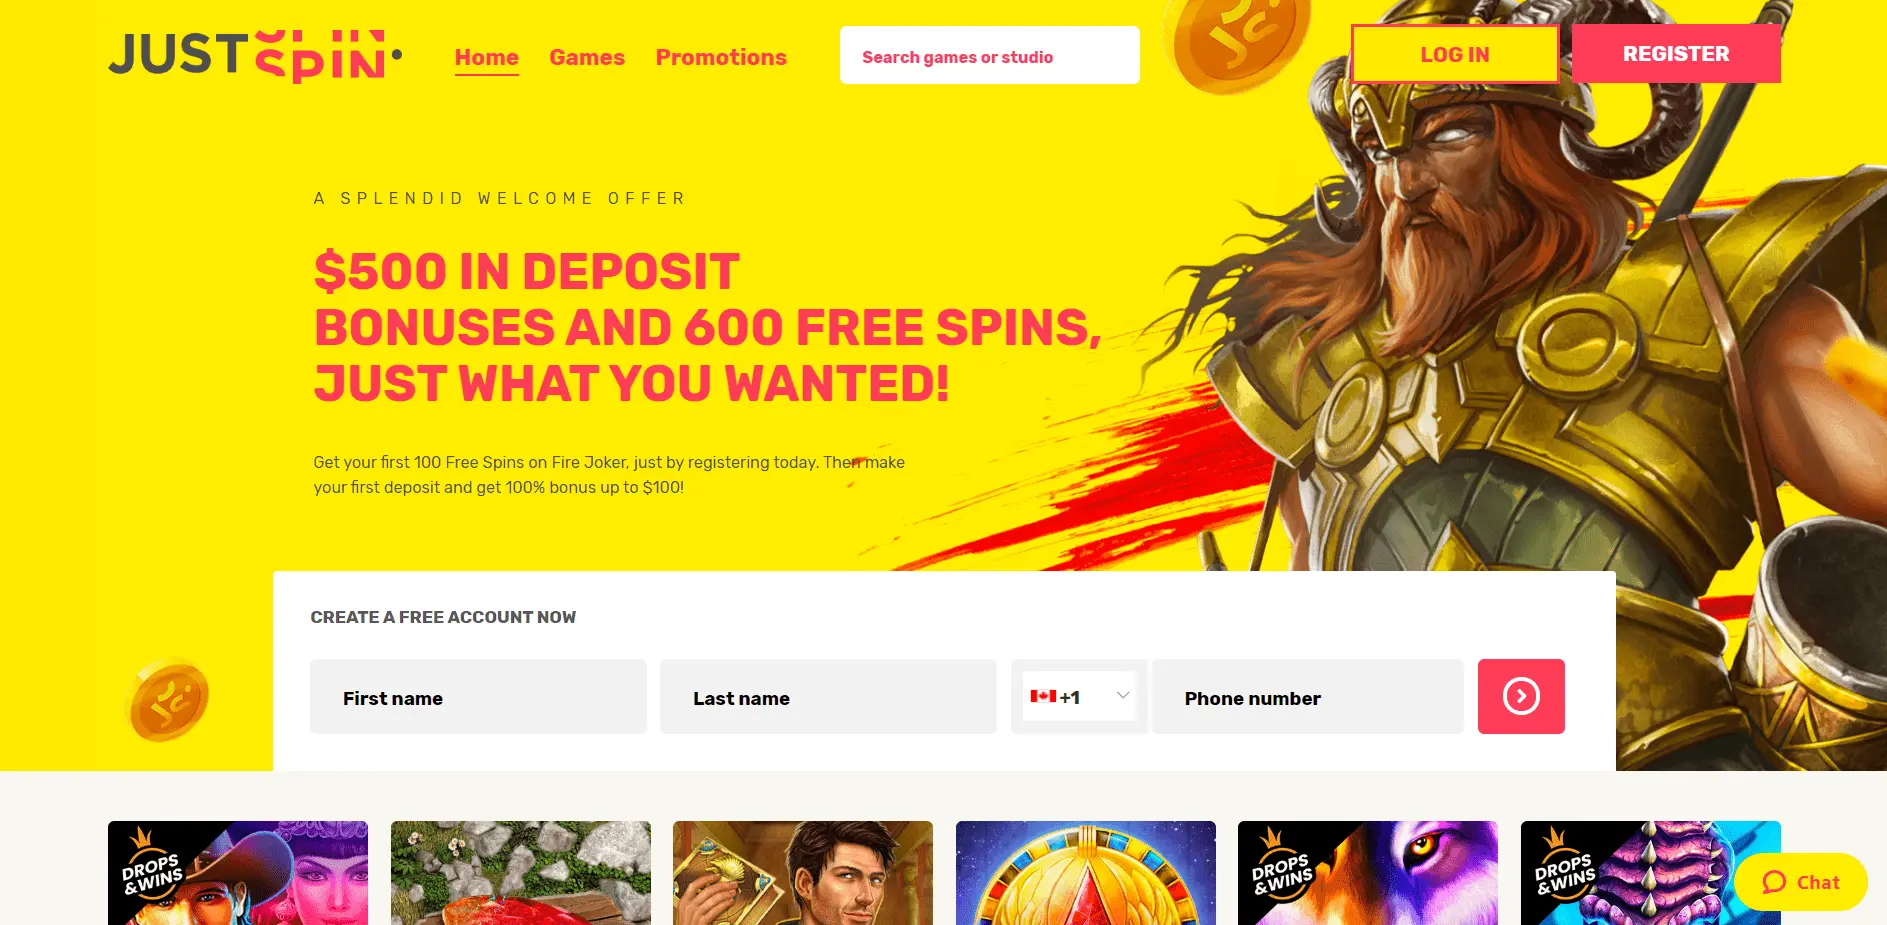Click the JustSpin logo
Image resolution: width=1887 pixels, height=925 pixels.
pos(255,56)
